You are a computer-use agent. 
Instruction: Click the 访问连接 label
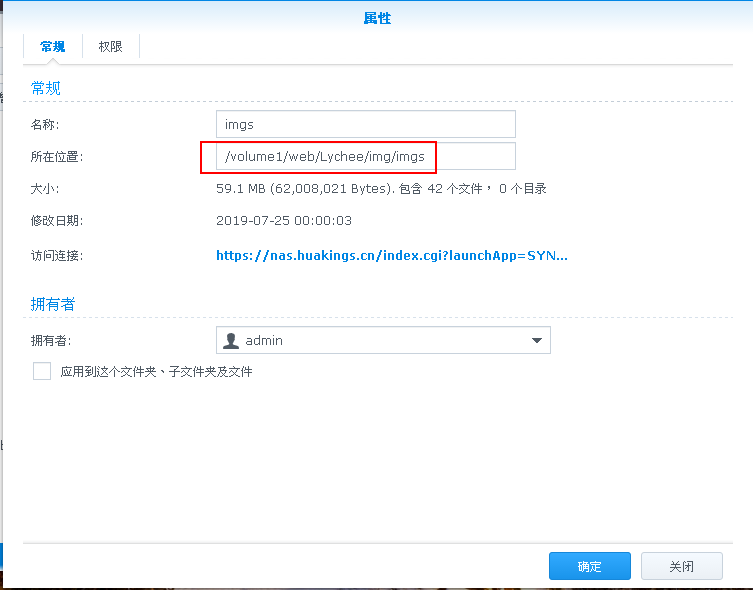pyautogui.click(x=57, y=255)
